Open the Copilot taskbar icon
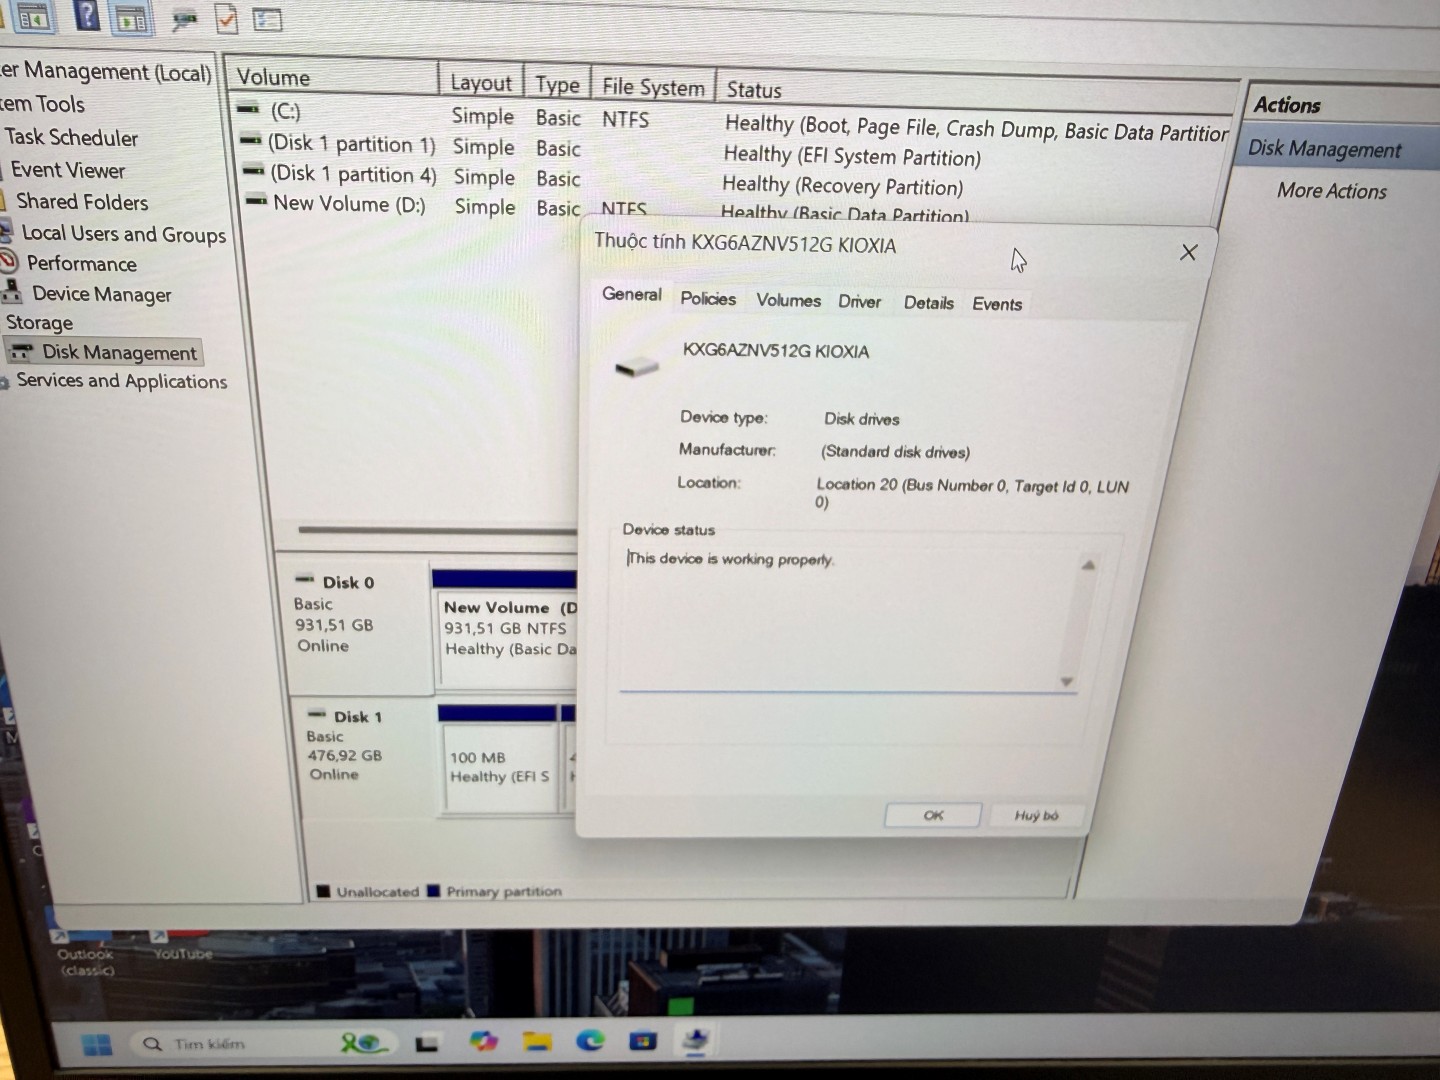Image resolution: width=1440 pixels, height=1080 pixels. click(484, 1042)
